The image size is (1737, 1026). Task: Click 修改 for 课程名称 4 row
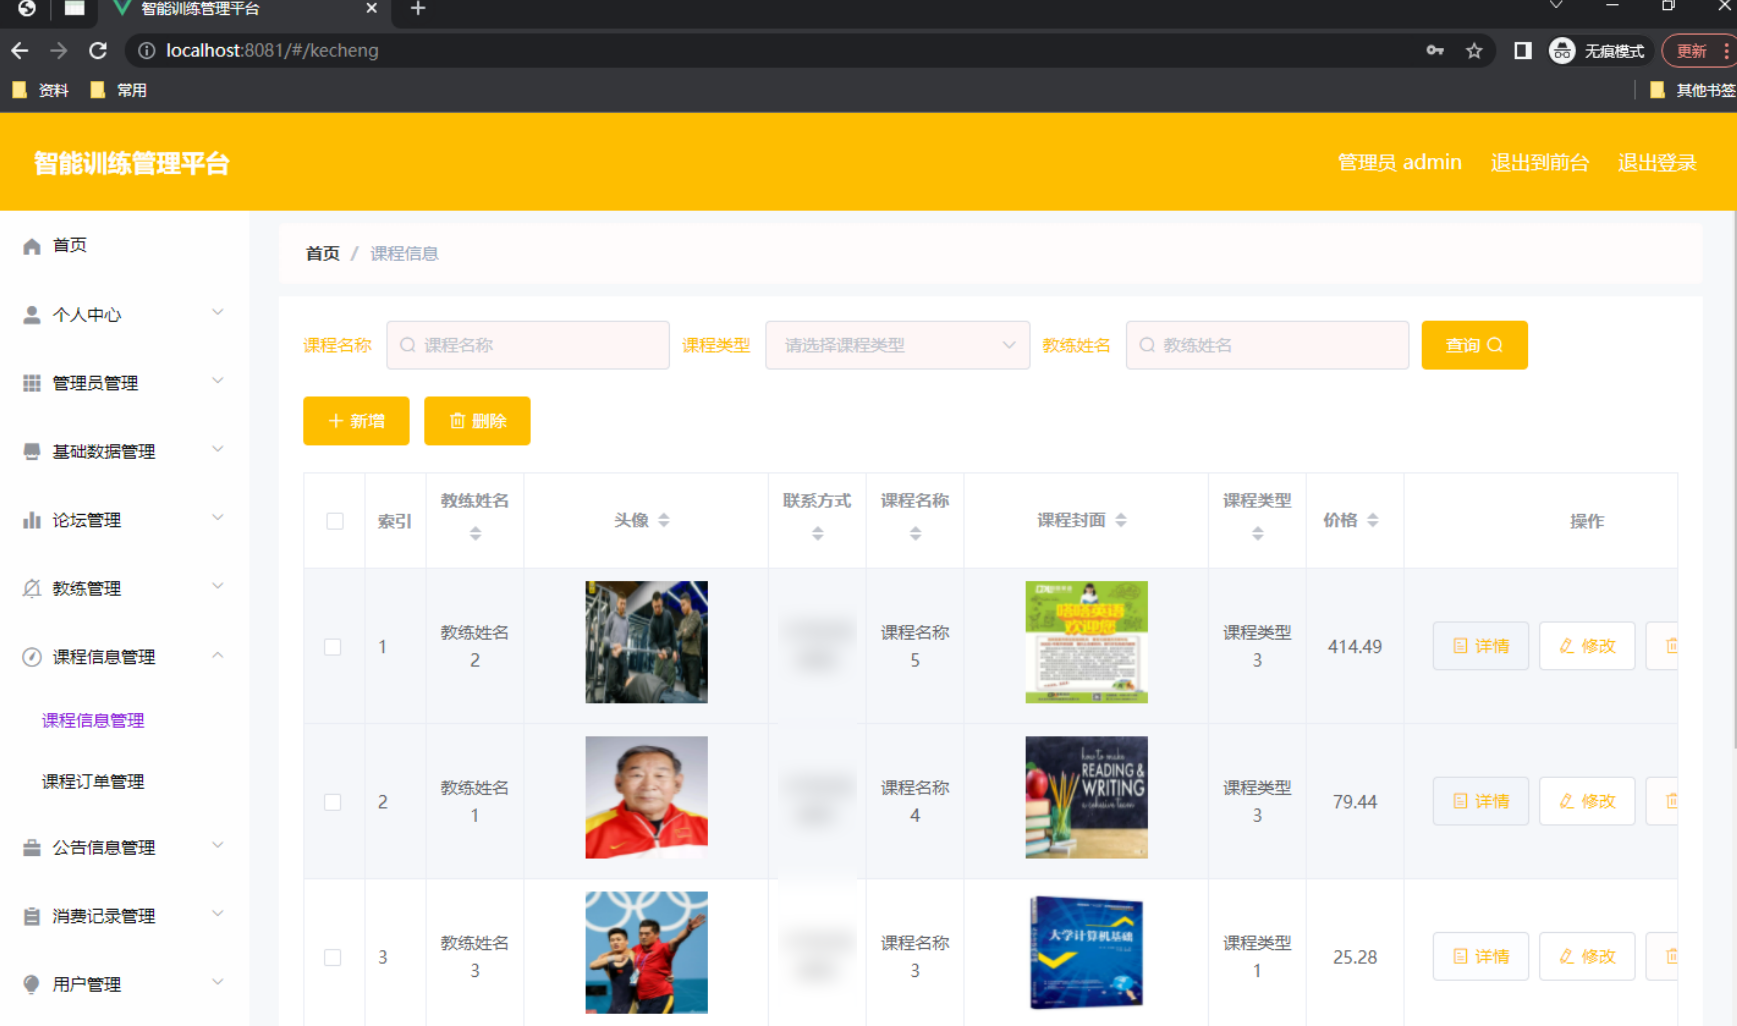coord(1587,801)
